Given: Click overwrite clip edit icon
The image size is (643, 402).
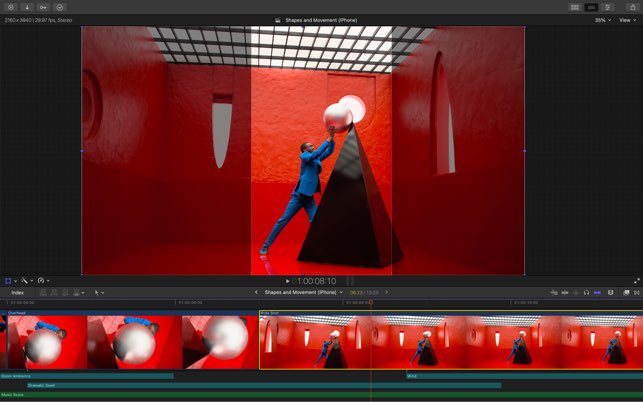Looking at the screenshot, I should (76, 292).
